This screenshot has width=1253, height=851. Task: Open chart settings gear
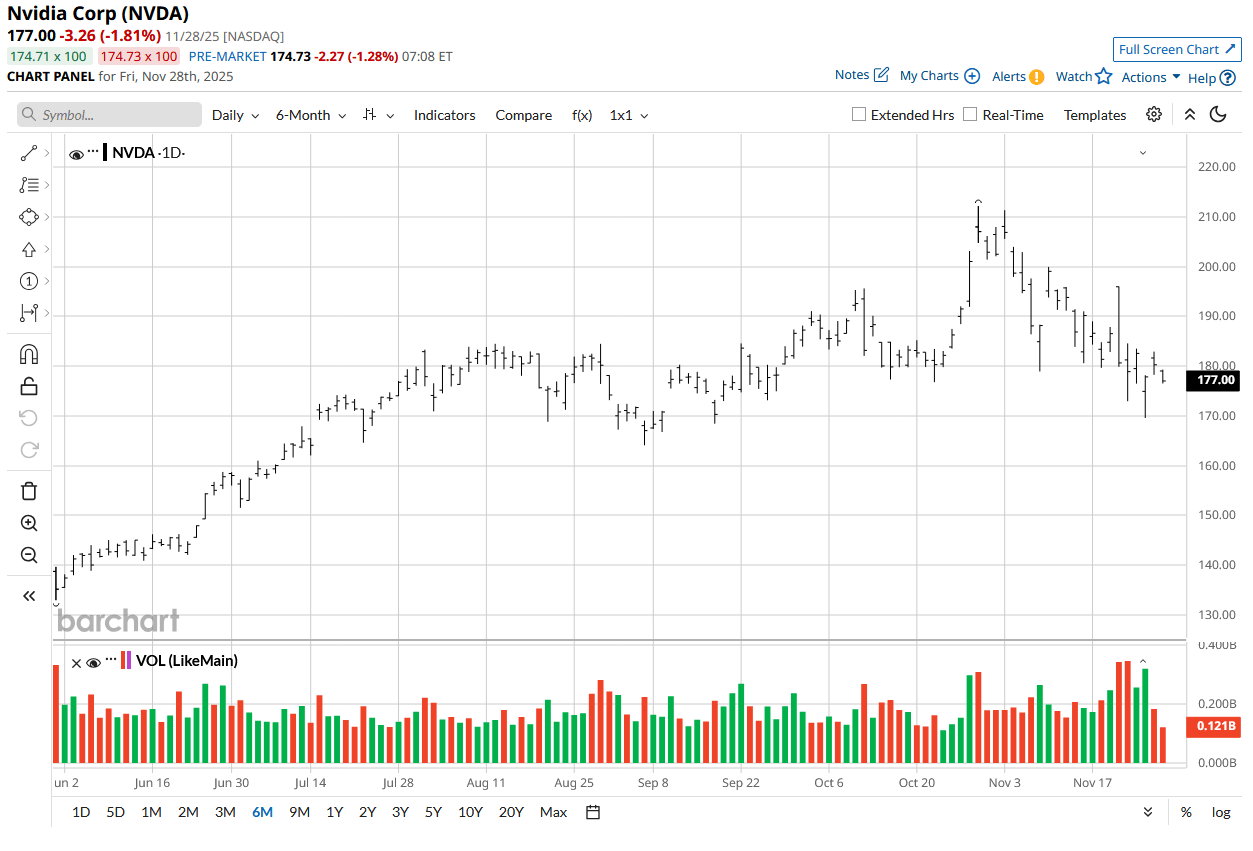tap(1153, 115)
